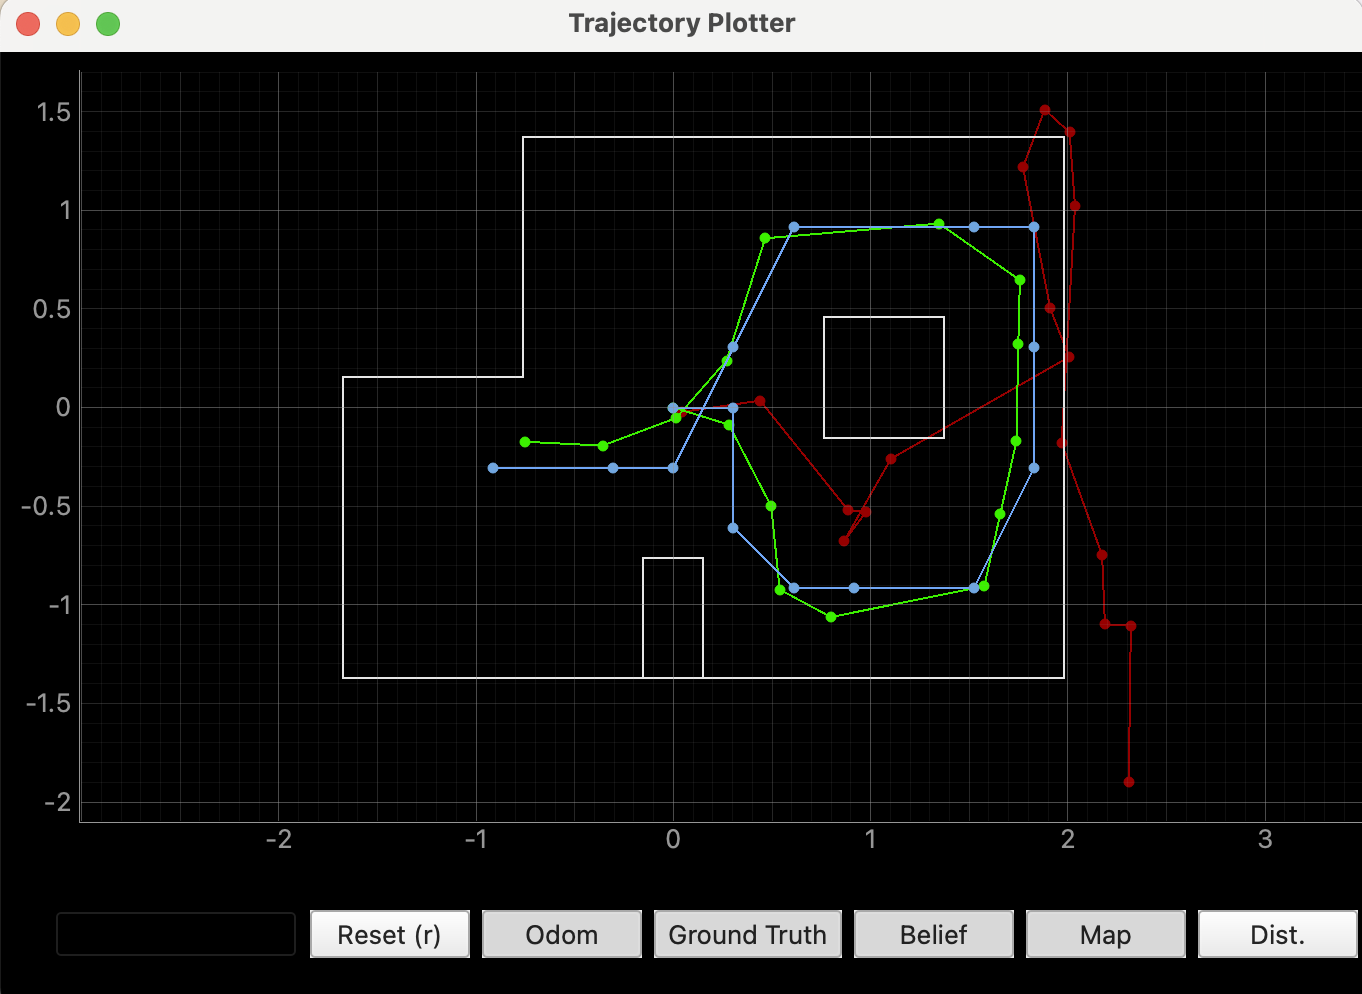Toggle the Belief trajectory button
The height and width of the screenshot is (994, 1362).
pos(934,935)
